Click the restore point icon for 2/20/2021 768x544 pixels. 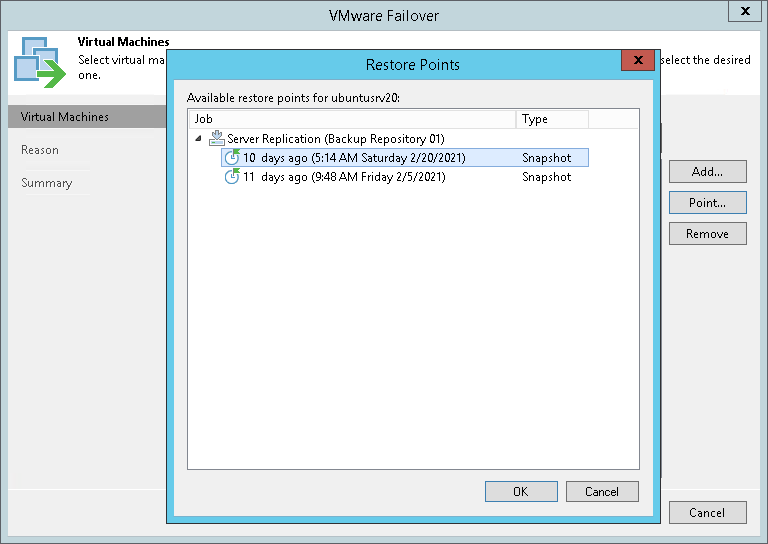point(232,157)
